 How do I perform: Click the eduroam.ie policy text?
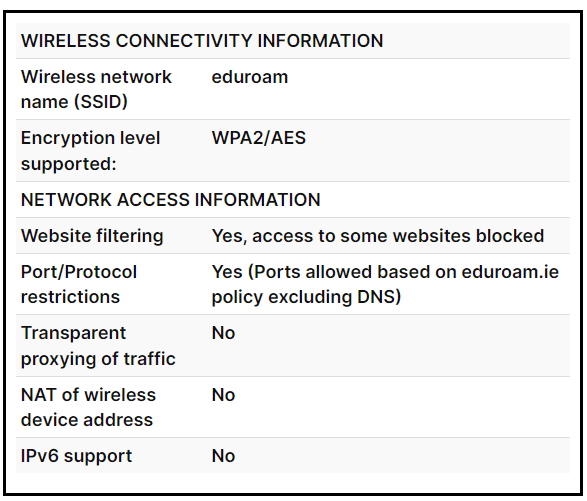[x=510, y=272]
